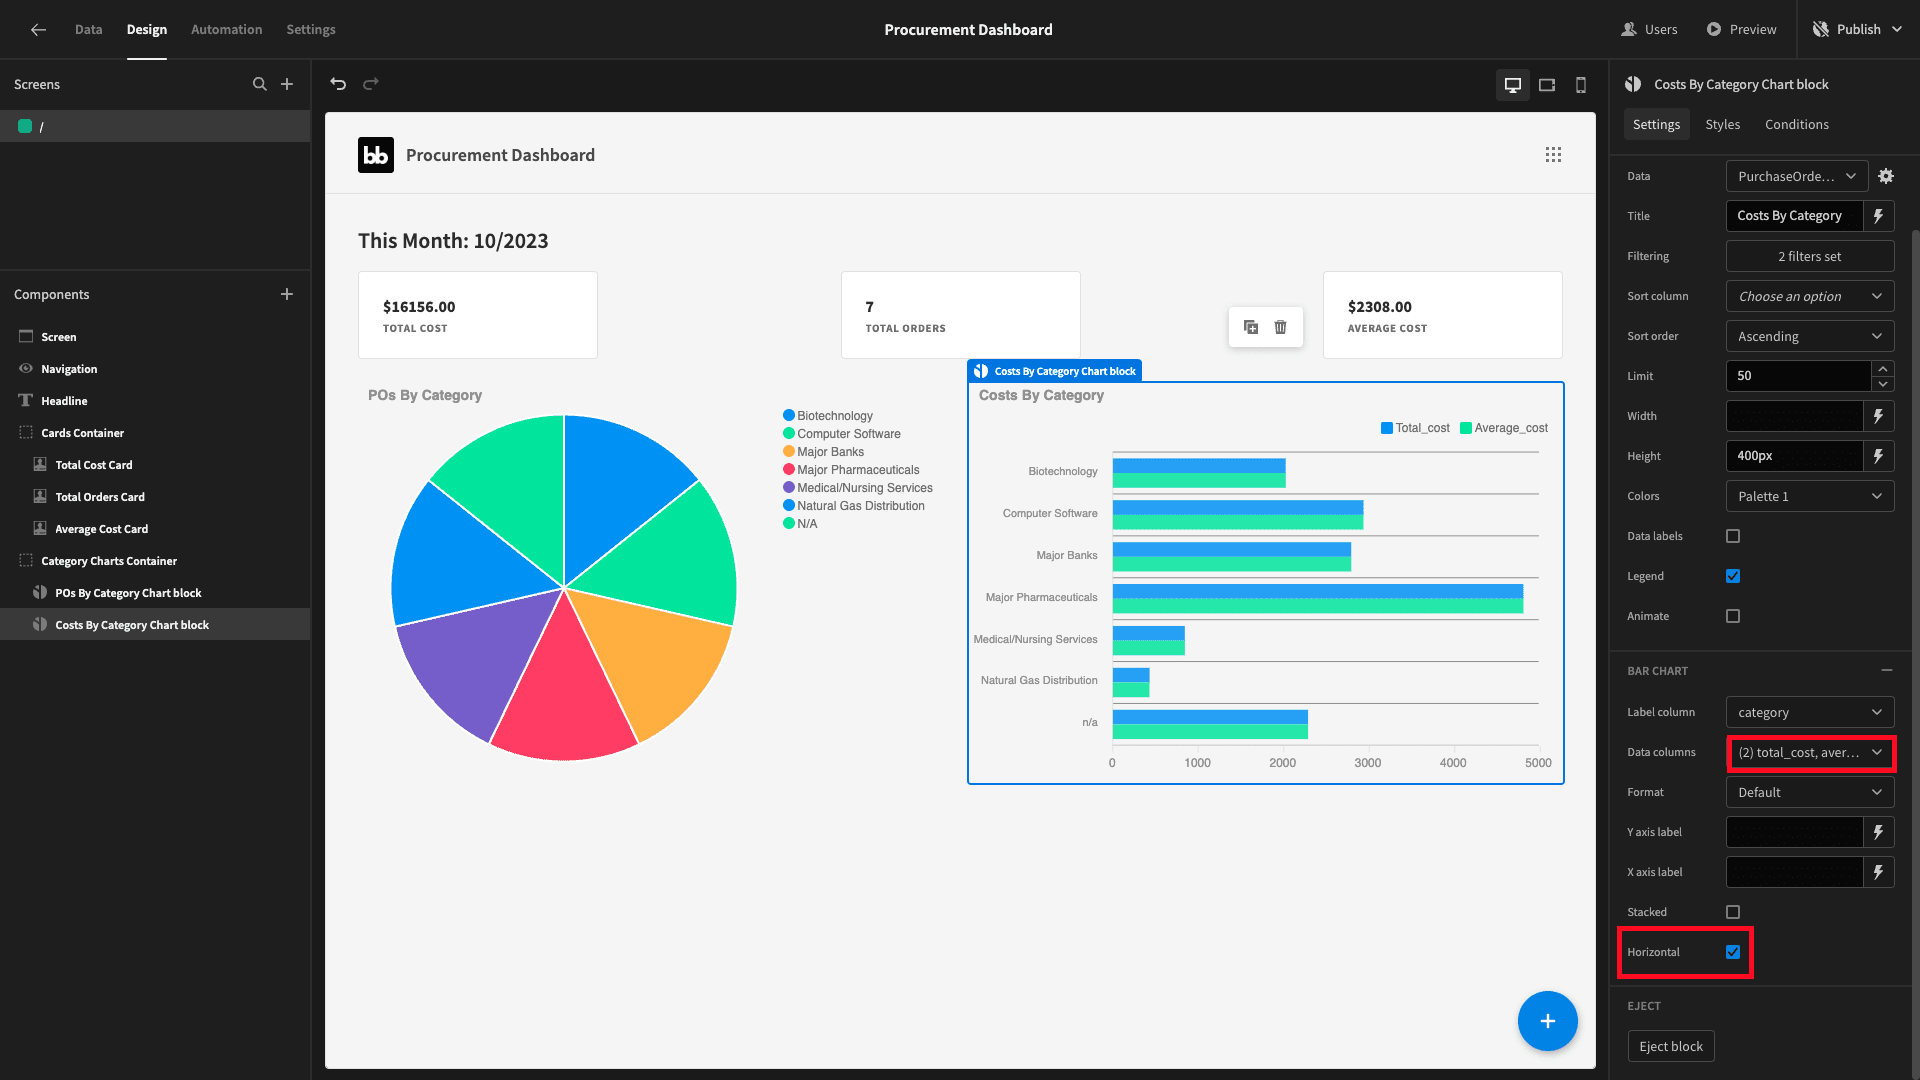The image size is (1920, 1080).
Task: Open data provider gear settings
Action: 1886,176
